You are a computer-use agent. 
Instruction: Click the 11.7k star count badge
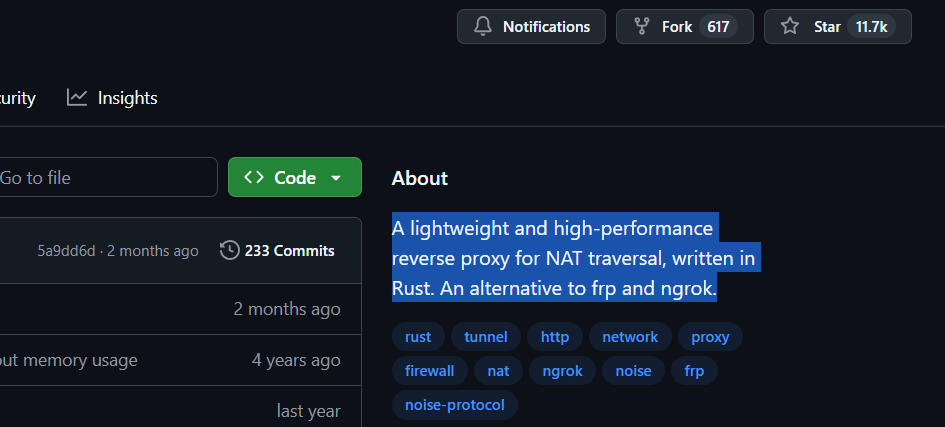click(x=871, y=27)
